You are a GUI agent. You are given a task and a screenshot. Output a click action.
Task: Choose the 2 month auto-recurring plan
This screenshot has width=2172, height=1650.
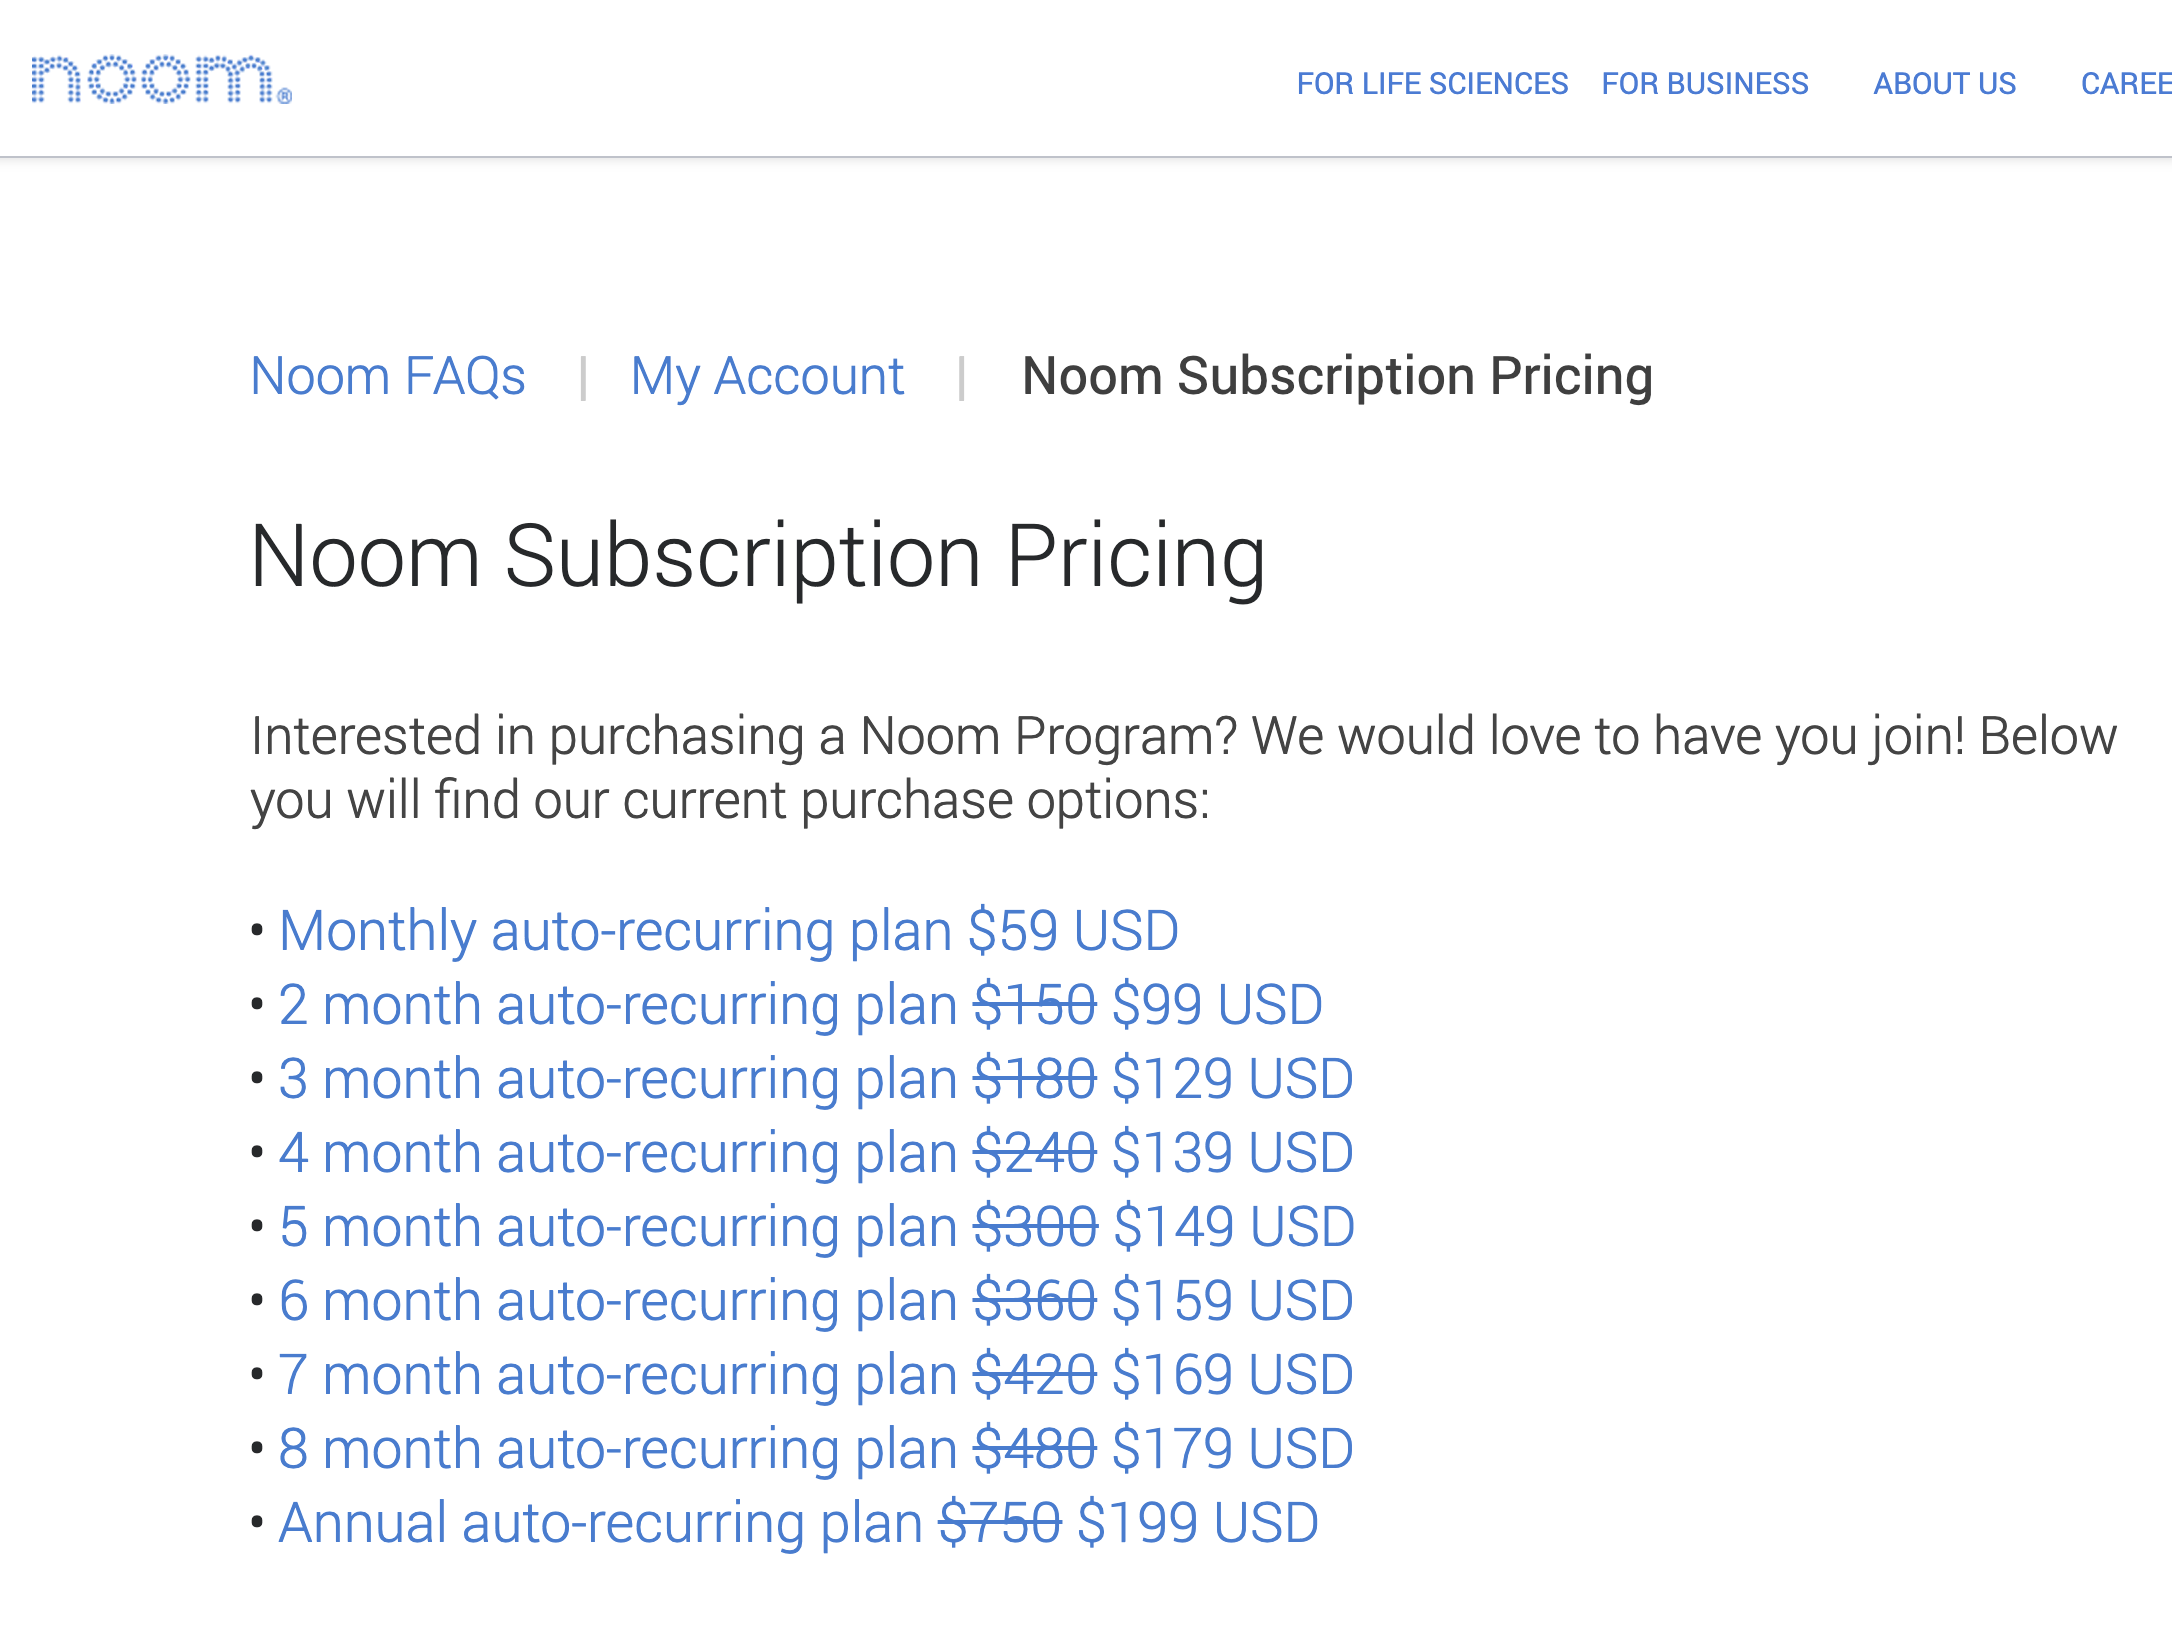(x=800, y=1005)
